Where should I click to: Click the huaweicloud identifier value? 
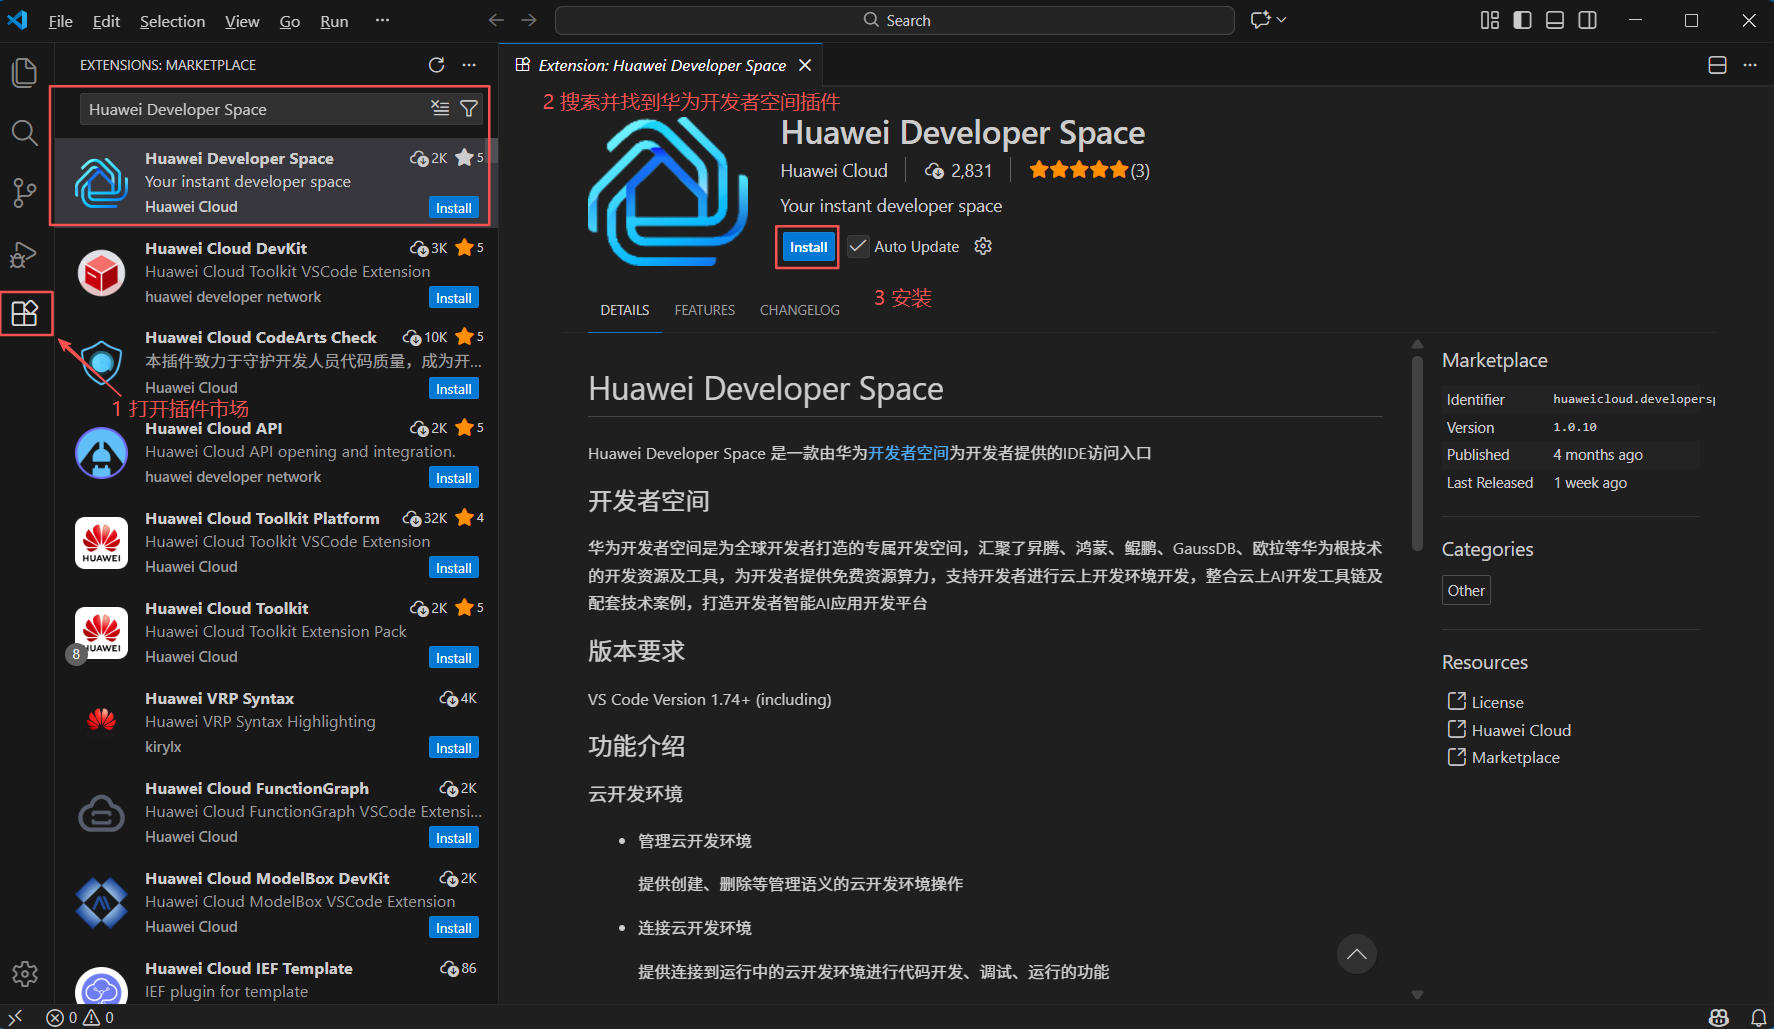(x=1634, y=399)
